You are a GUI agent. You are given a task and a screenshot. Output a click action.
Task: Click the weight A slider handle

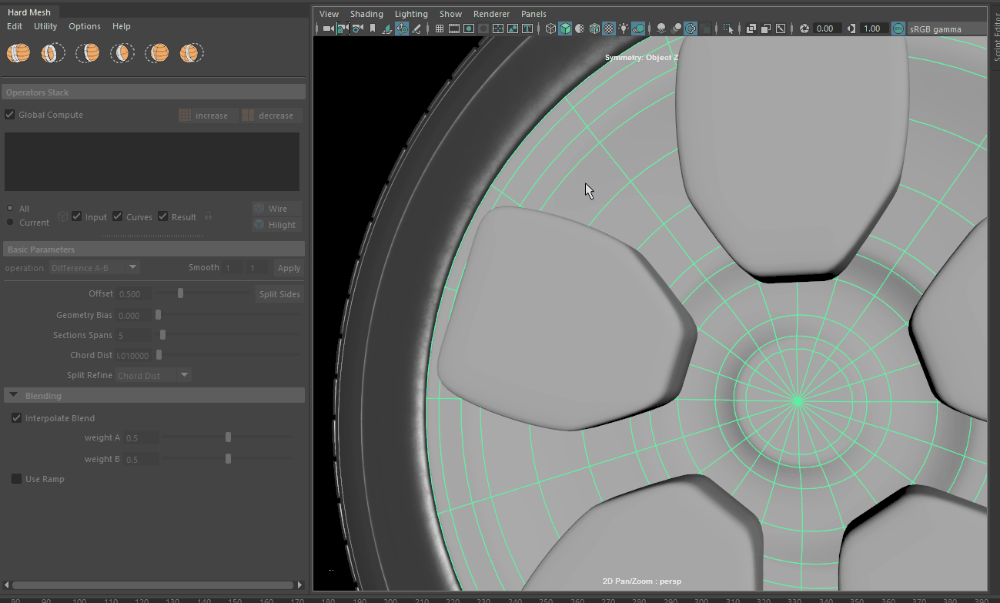click(x=228, y=437)
